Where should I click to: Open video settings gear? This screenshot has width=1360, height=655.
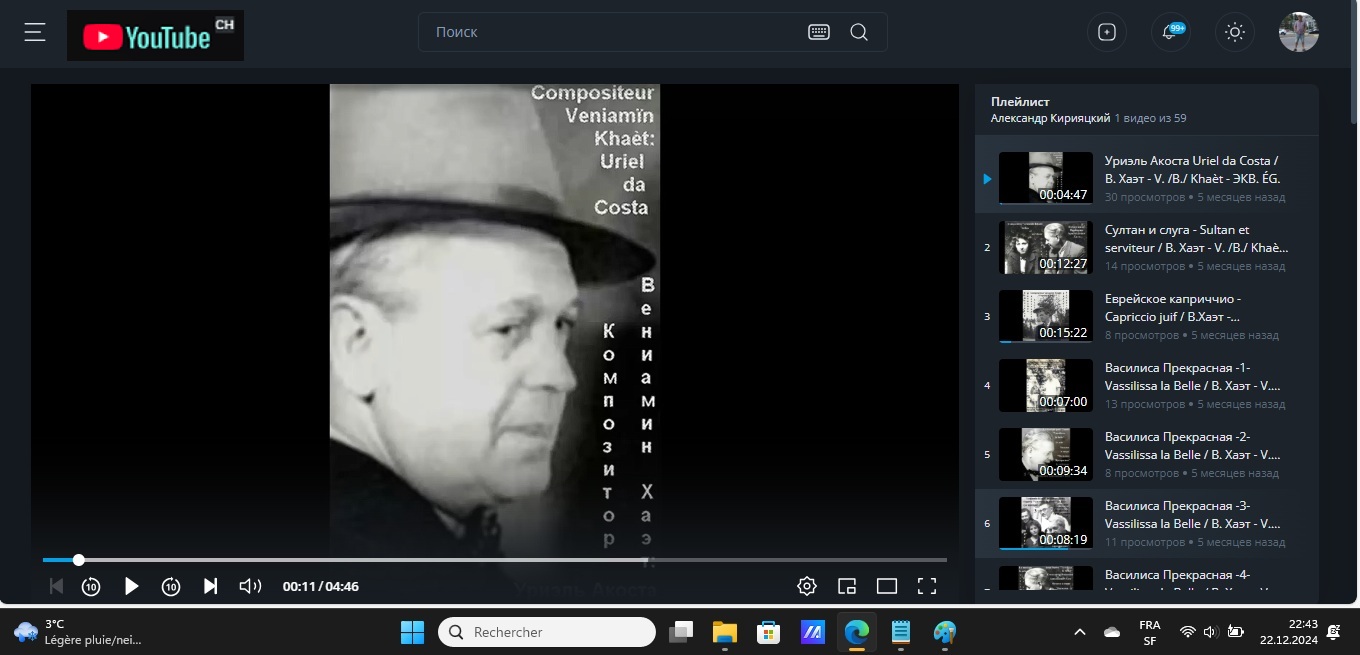pyautogui.click(x=807, y=586)
